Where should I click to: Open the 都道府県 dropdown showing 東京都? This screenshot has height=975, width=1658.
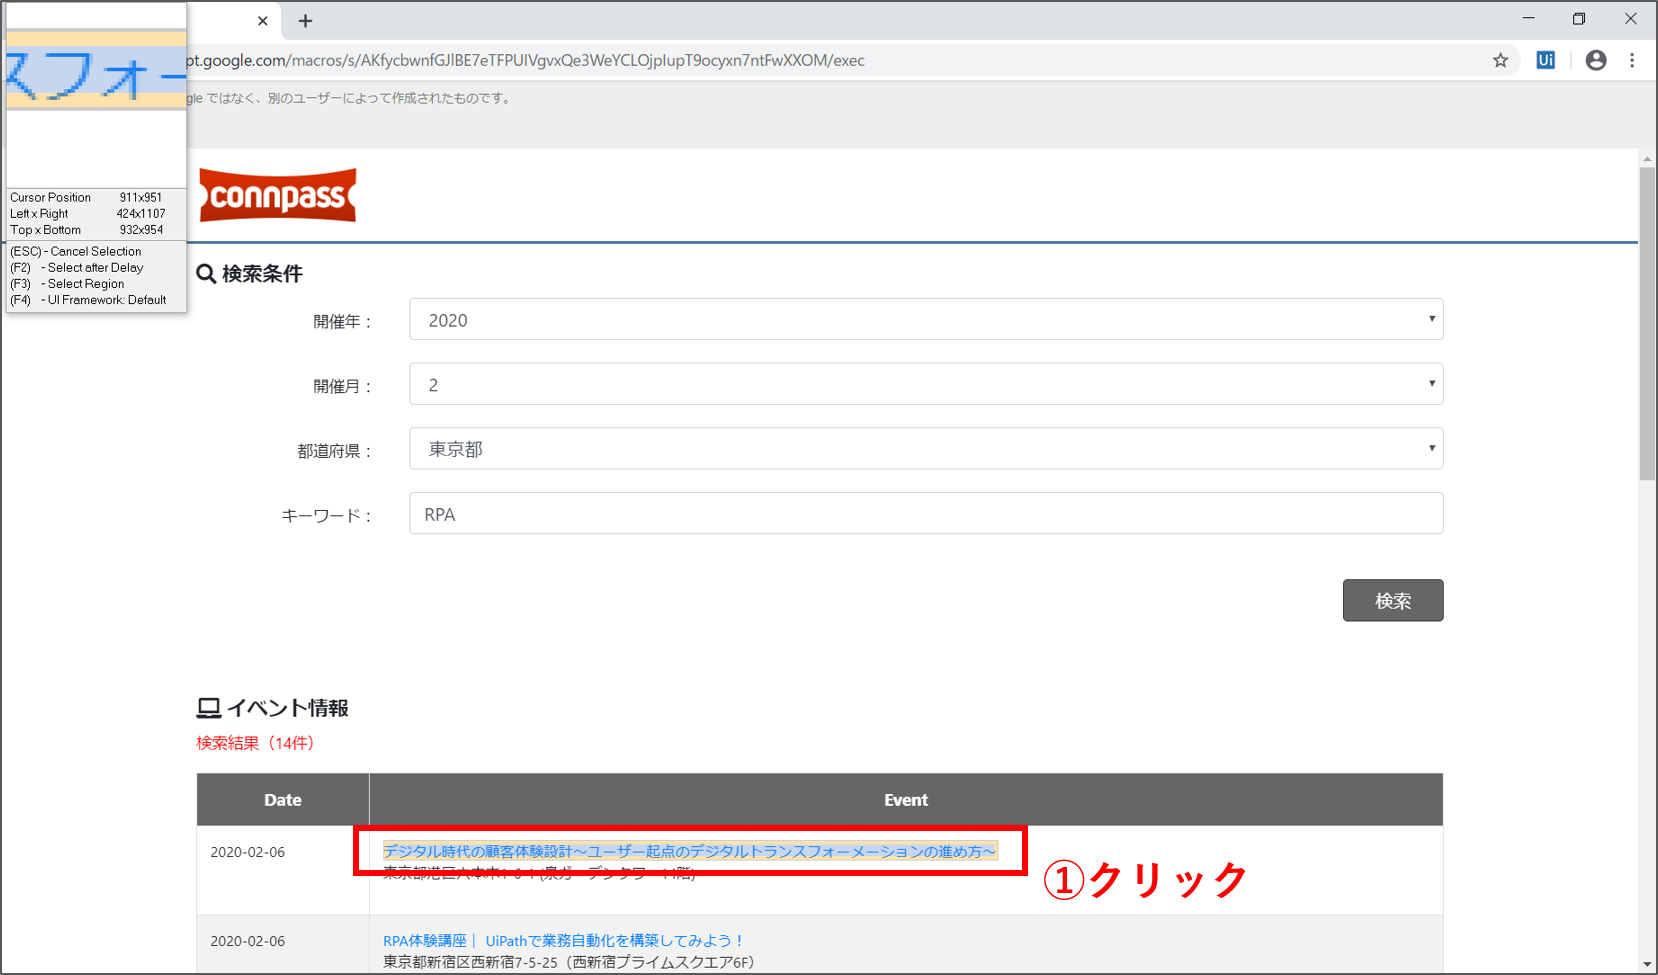click(925, 449)
